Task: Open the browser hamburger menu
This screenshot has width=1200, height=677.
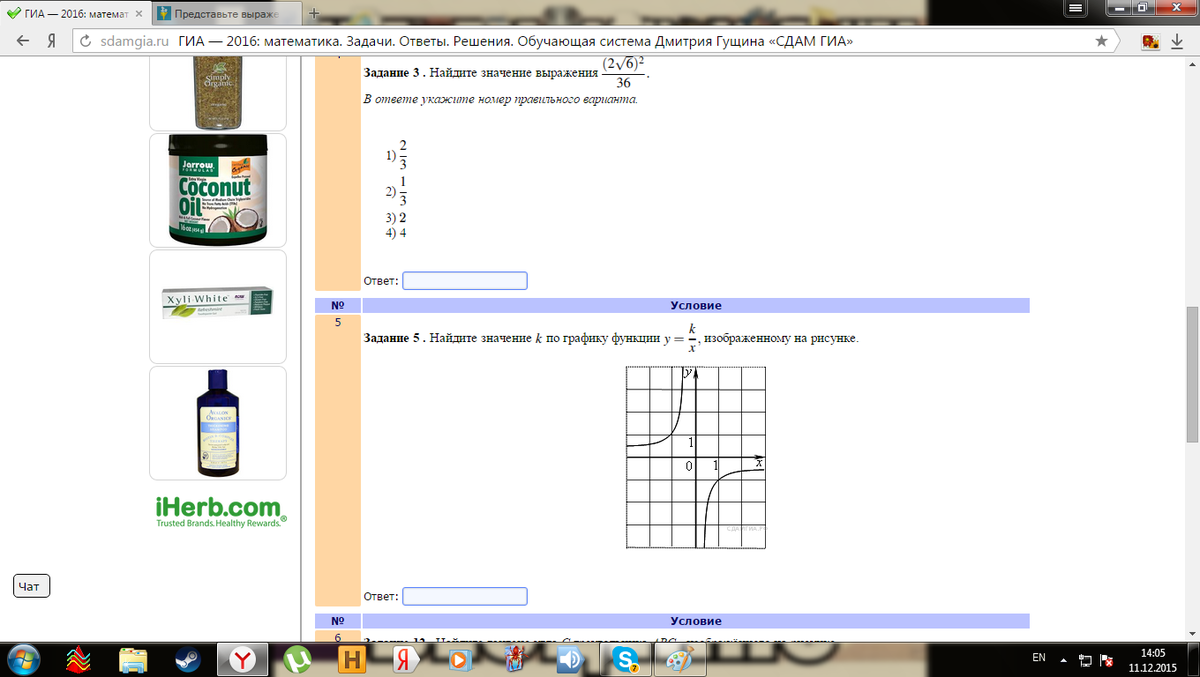Action: [1076, 8]
